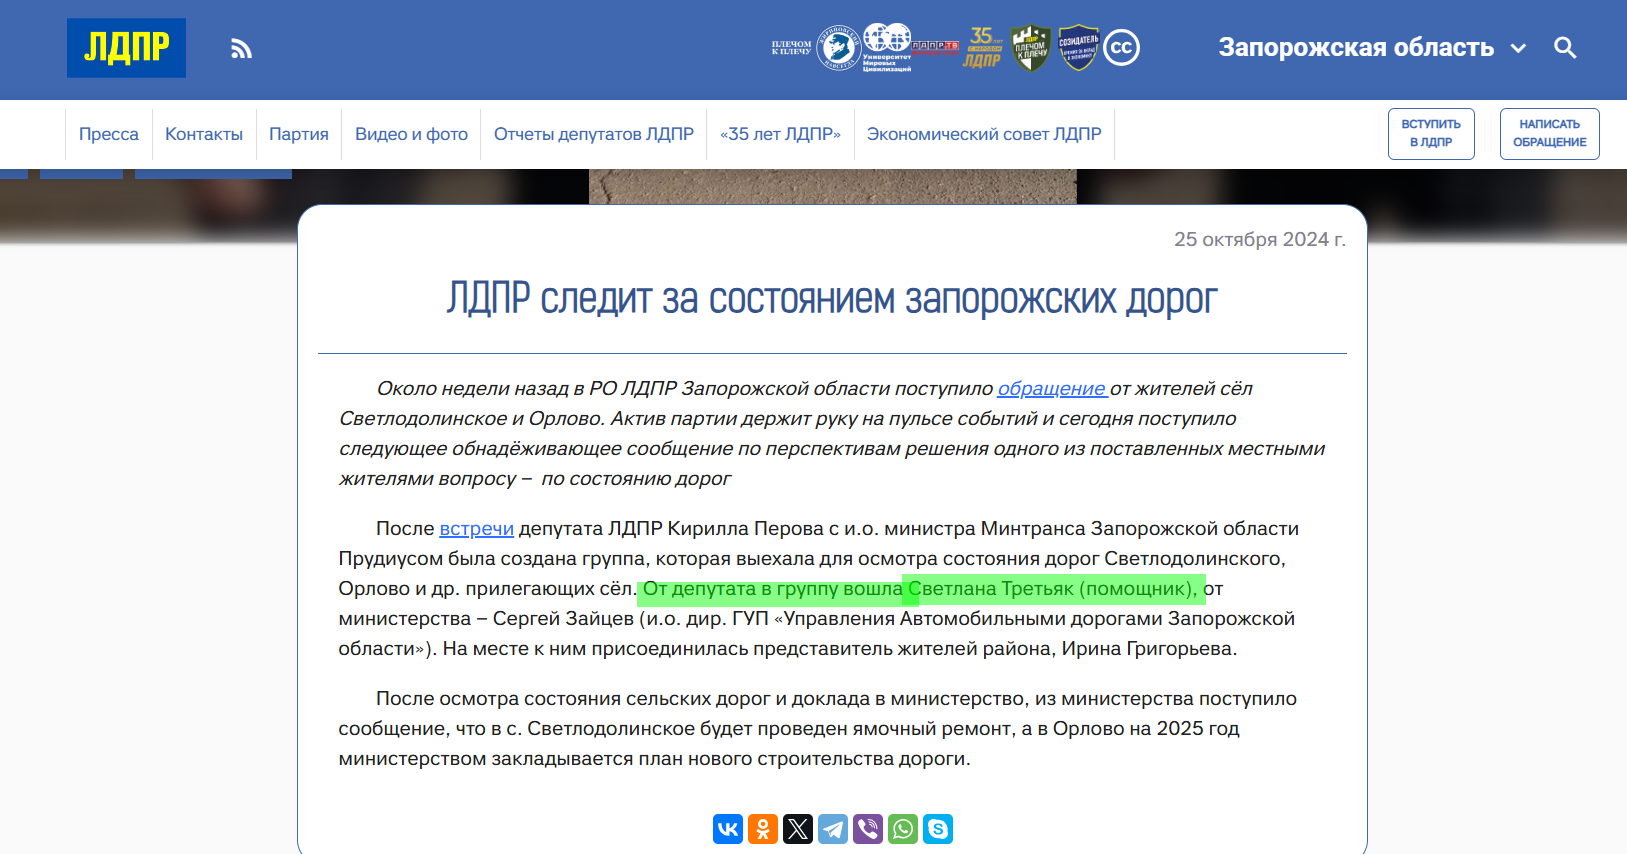The image size is (1627, 854).
Task: Share the article on X (Twitter)
Action: [x=798, y=829]
